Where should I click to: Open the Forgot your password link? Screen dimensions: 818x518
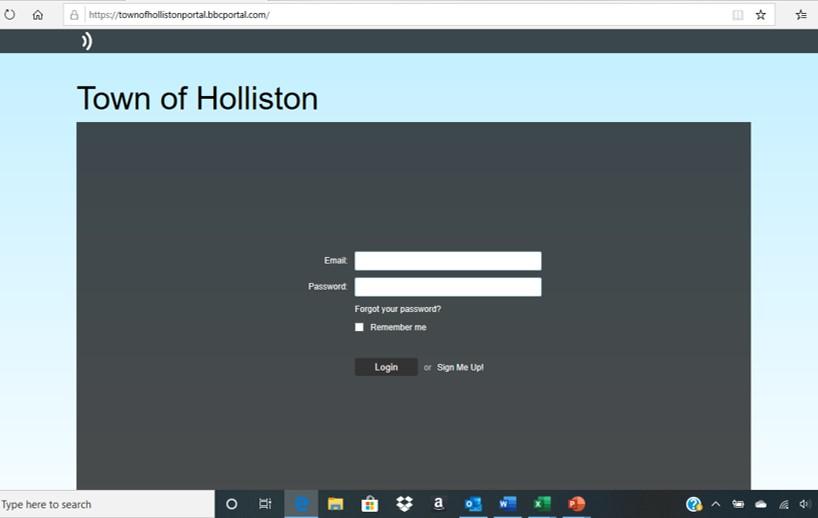point(398,309)
